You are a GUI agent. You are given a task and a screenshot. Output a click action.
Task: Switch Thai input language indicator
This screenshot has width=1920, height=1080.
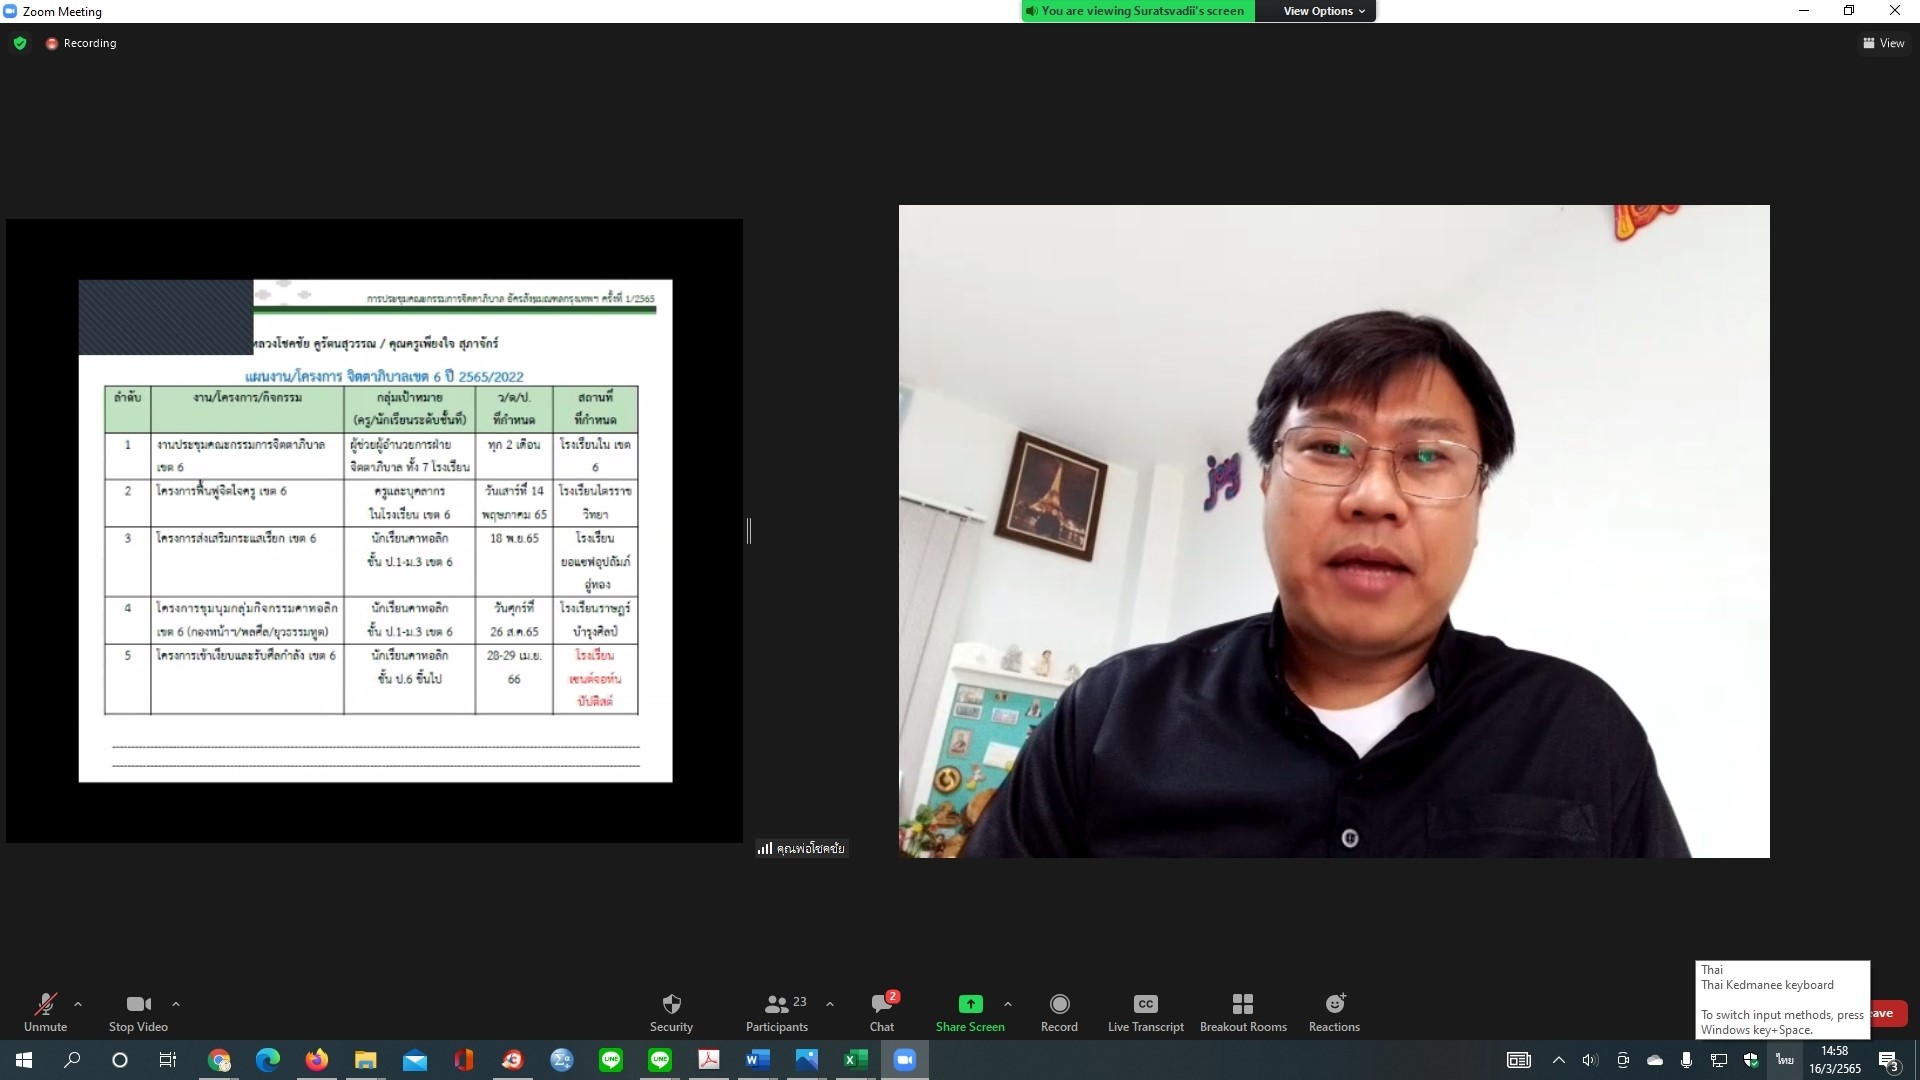click(x=1785, y=1060)
